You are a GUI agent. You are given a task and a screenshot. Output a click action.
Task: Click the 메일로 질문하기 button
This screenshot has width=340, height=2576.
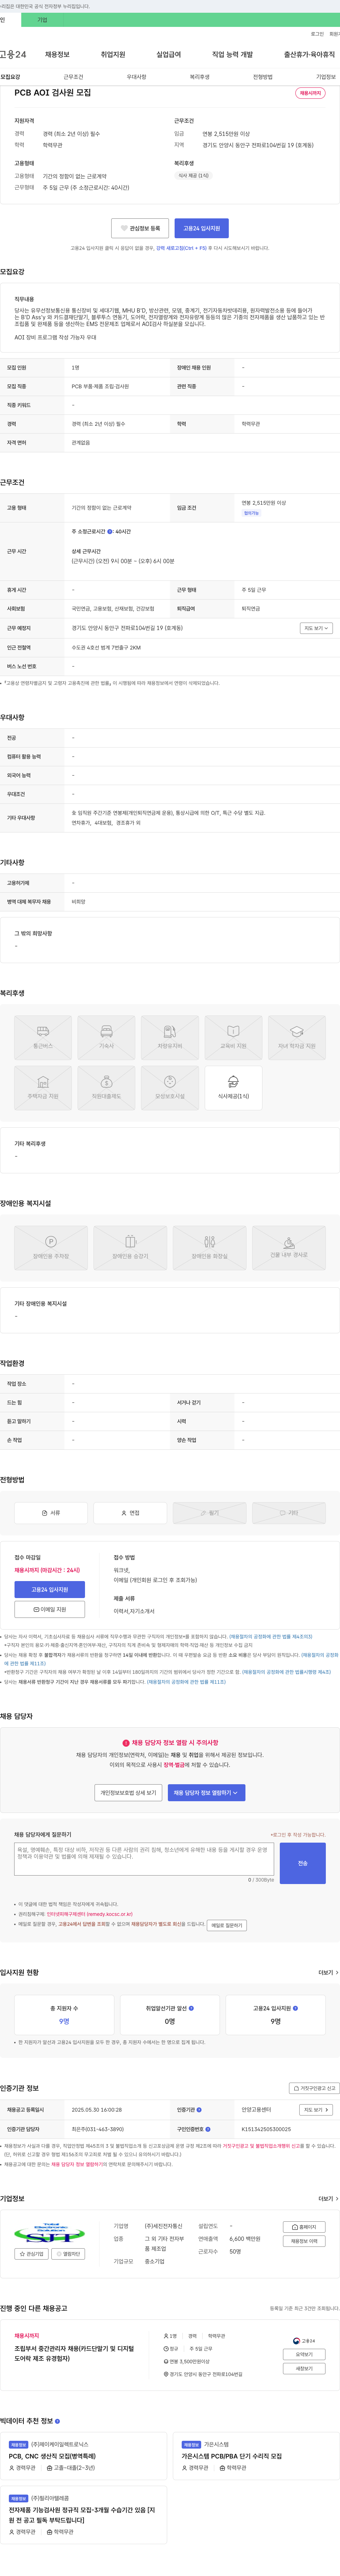point(227,1925)
